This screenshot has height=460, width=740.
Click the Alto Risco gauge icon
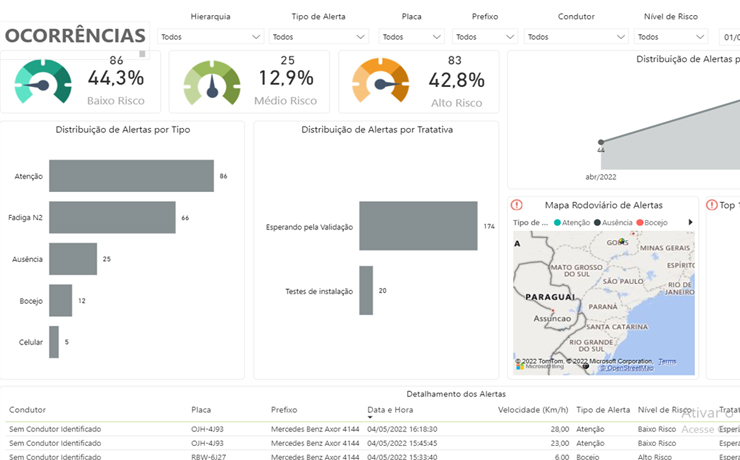click(x=381, y=84)
